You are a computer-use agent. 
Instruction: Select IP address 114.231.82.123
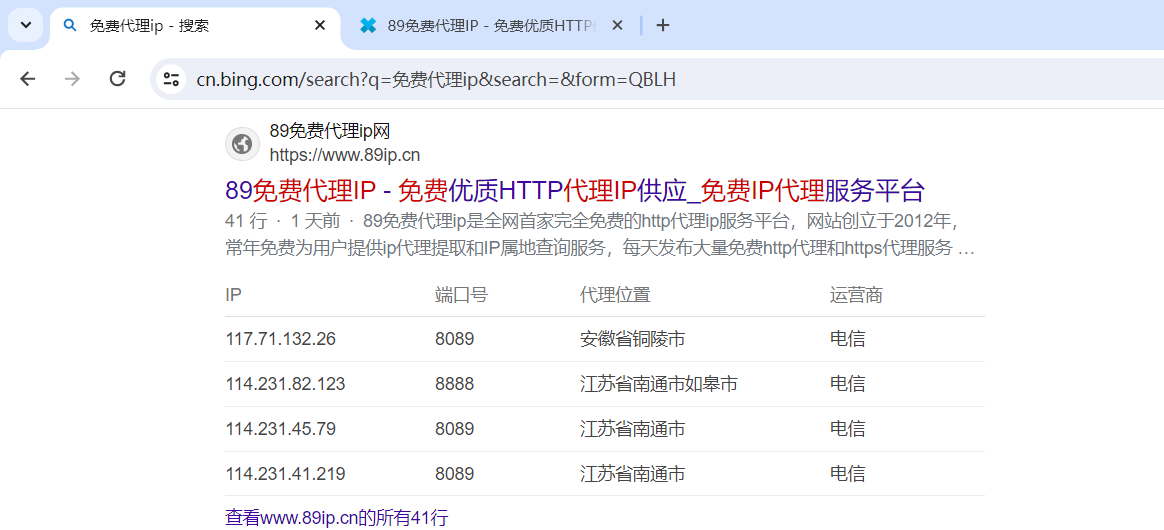pyautogui.click(x=285, y=384)
